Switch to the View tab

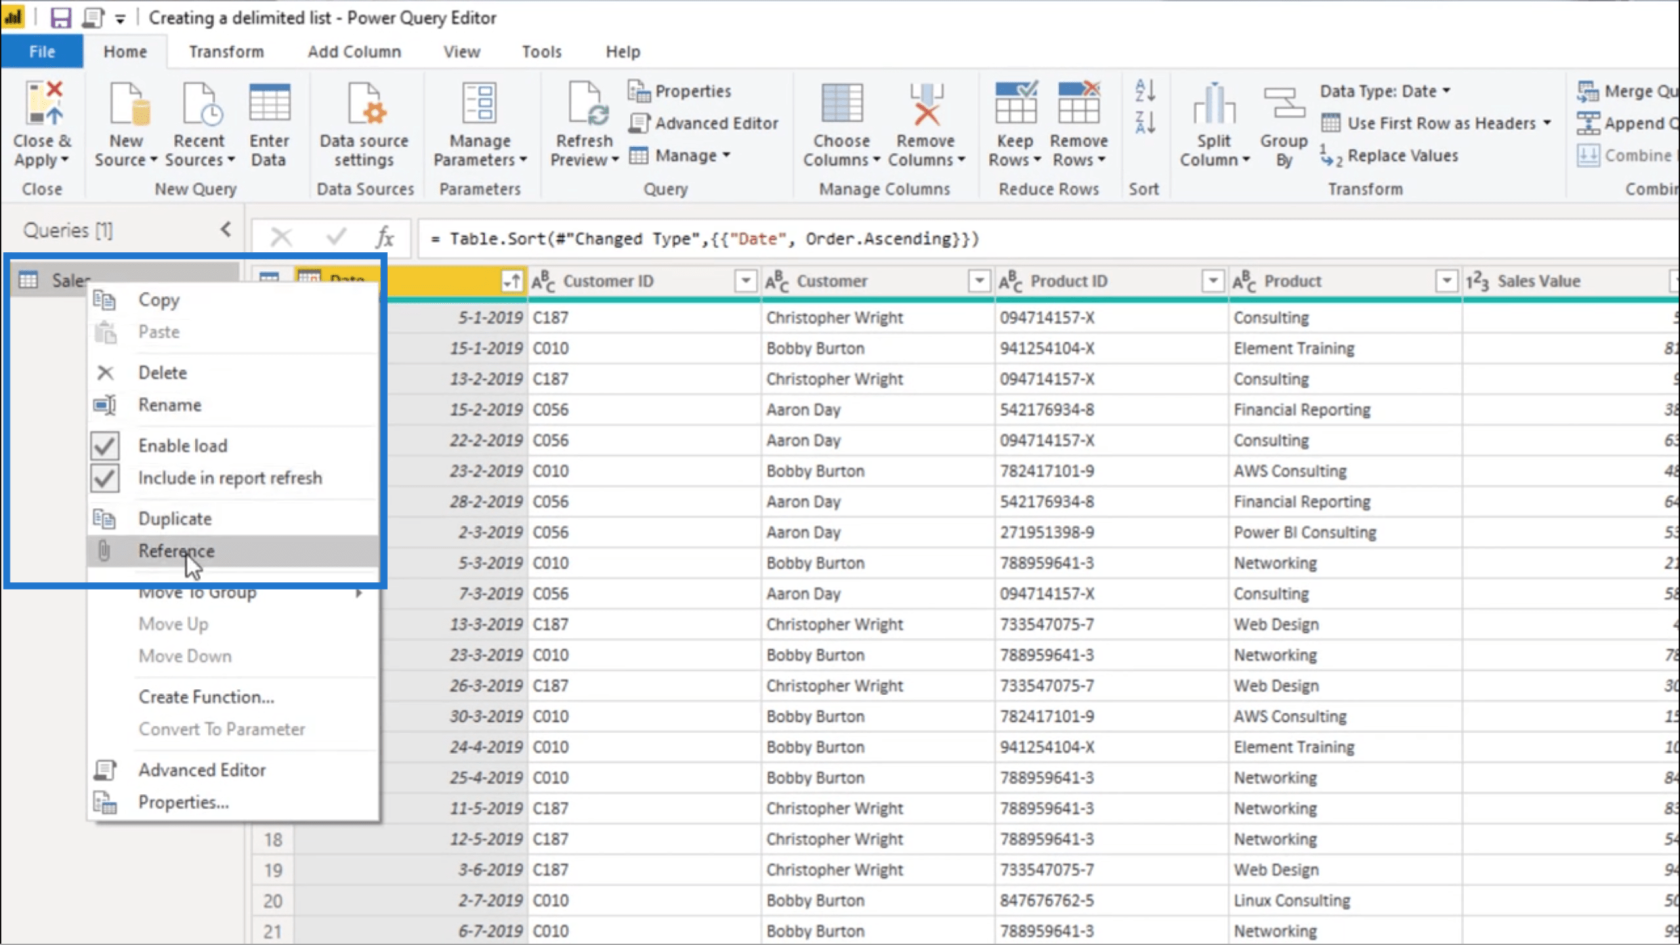pos(462,51)
